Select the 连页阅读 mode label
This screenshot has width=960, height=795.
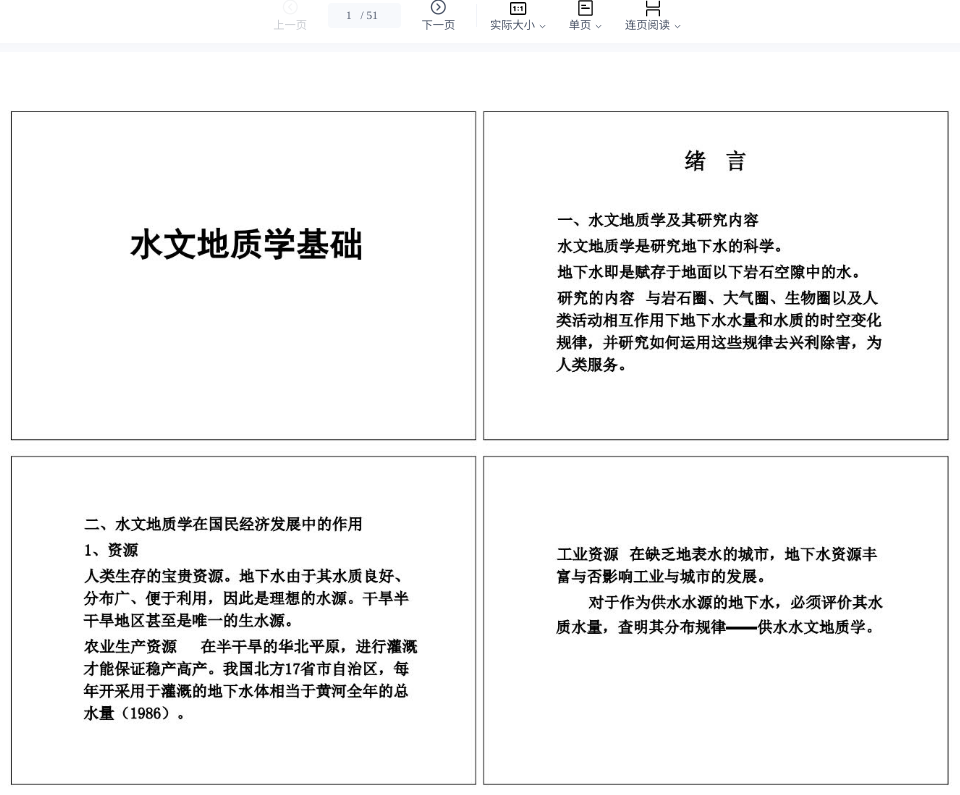point(647,25)
